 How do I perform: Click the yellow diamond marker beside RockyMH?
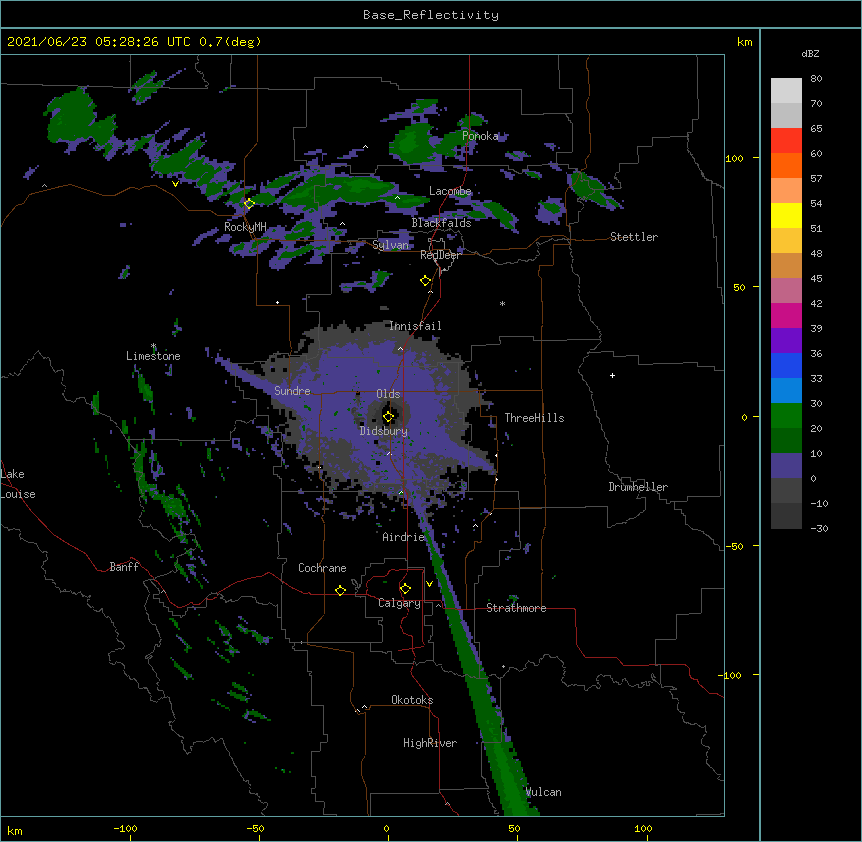coord(249,203)
